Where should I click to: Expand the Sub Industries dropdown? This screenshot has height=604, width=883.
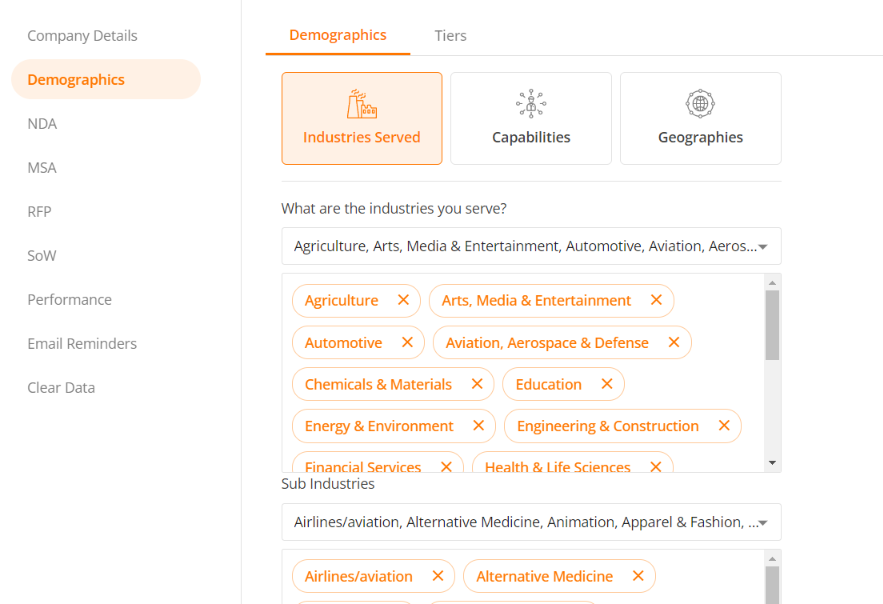click(531, 522)
